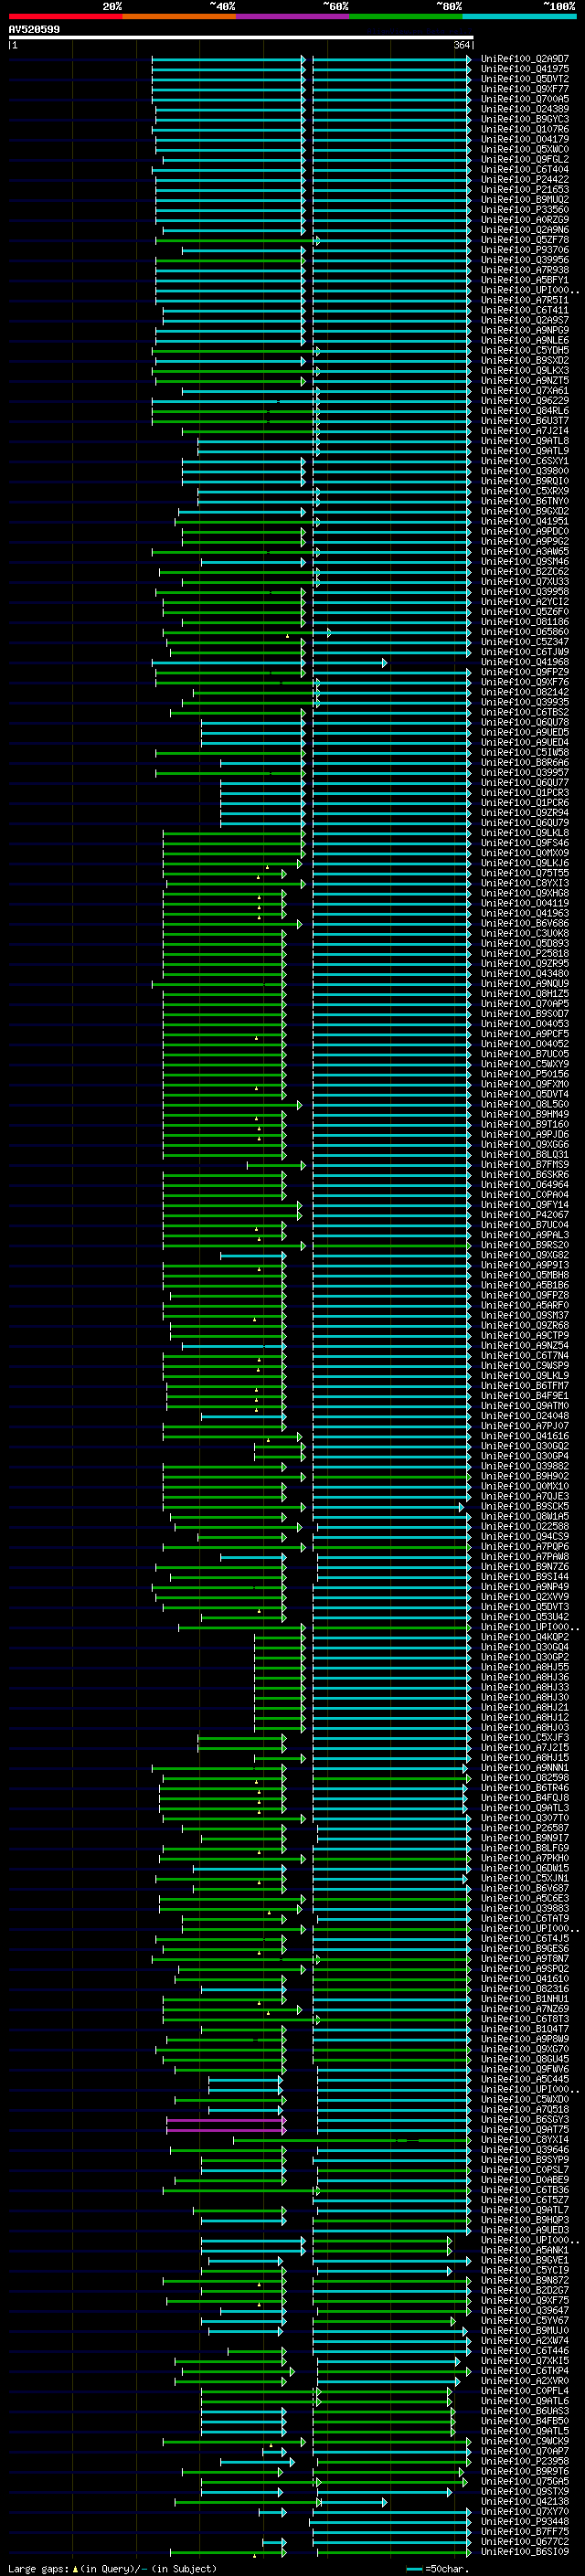The image size is (585, 2576).
Task: Select the query name AV520599
Action: pyautogui.click(x=34, y=29)
